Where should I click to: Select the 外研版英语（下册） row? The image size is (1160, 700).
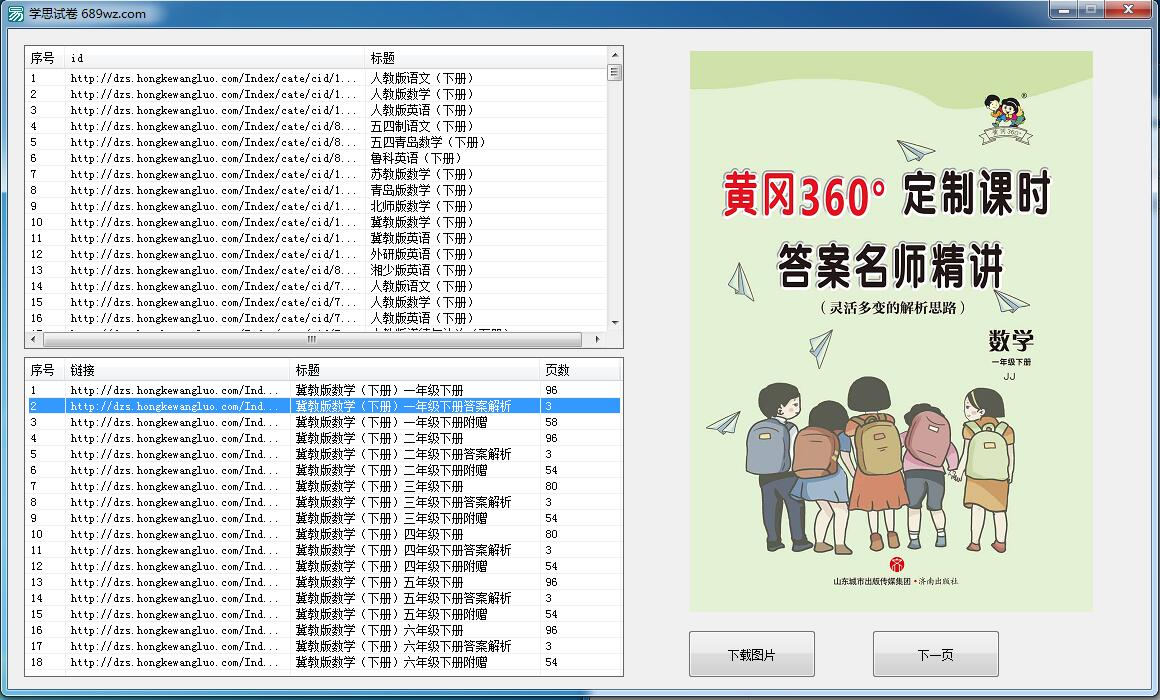(x=317, y=255)
